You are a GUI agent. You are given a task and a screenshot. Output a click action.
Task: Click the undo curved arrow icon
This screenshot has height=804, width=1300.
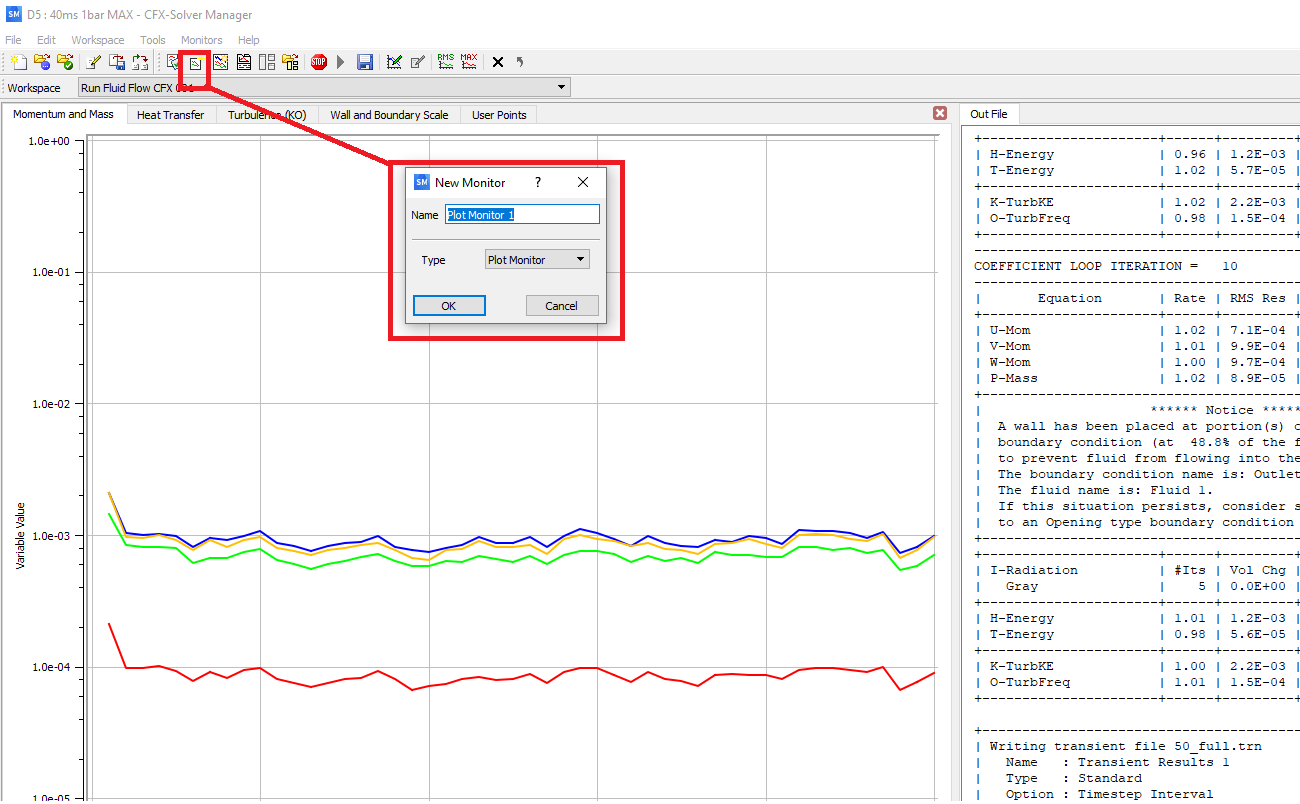[x=518, y=62]
